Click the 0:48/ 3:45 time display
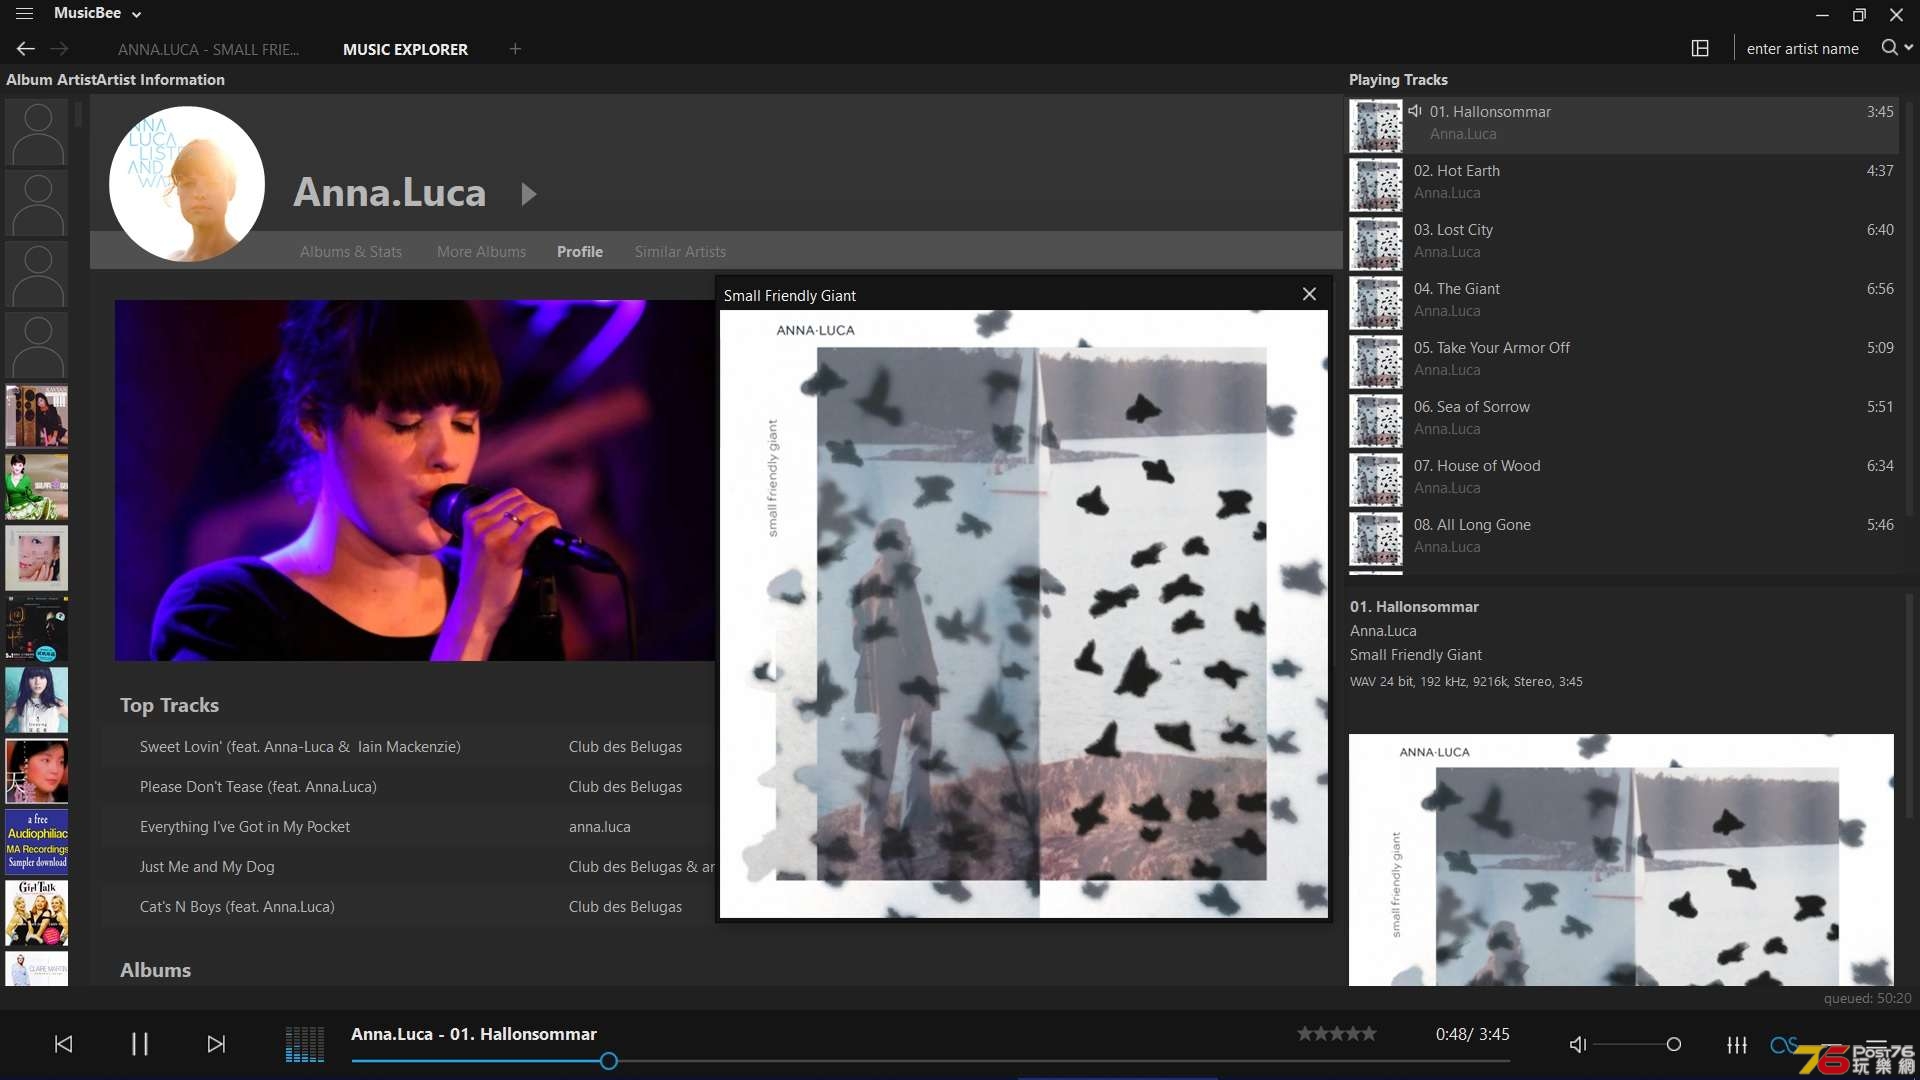 (x=1472, y=1034)
